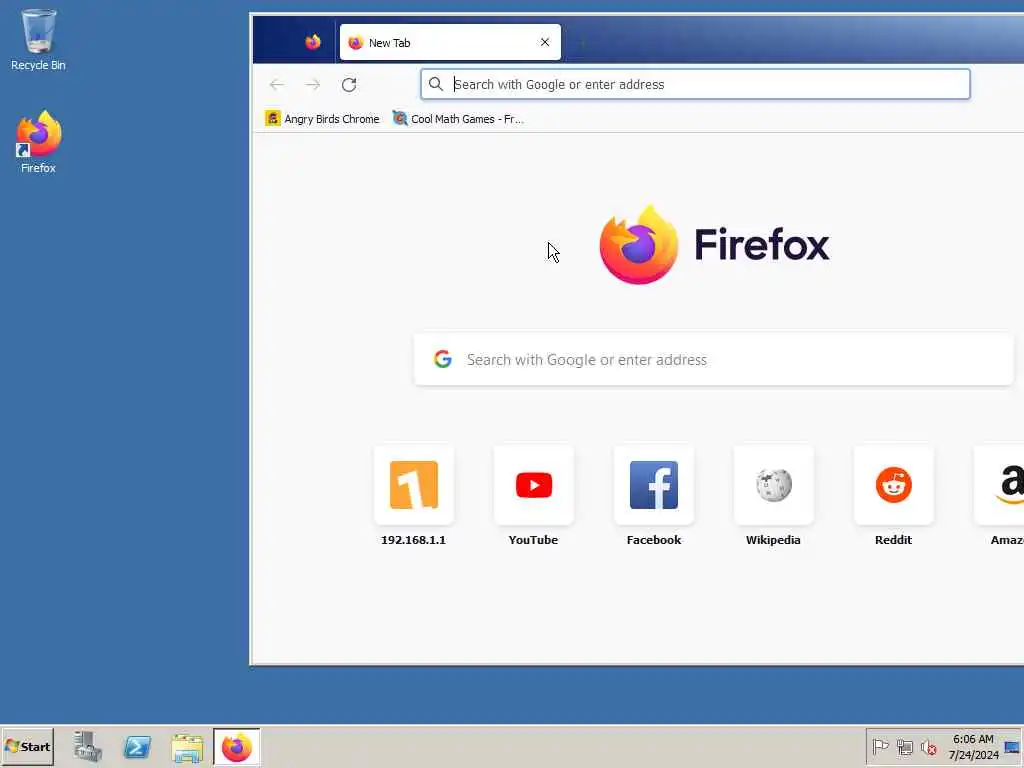Click the YouTube label text

click(x=534, y=540)
